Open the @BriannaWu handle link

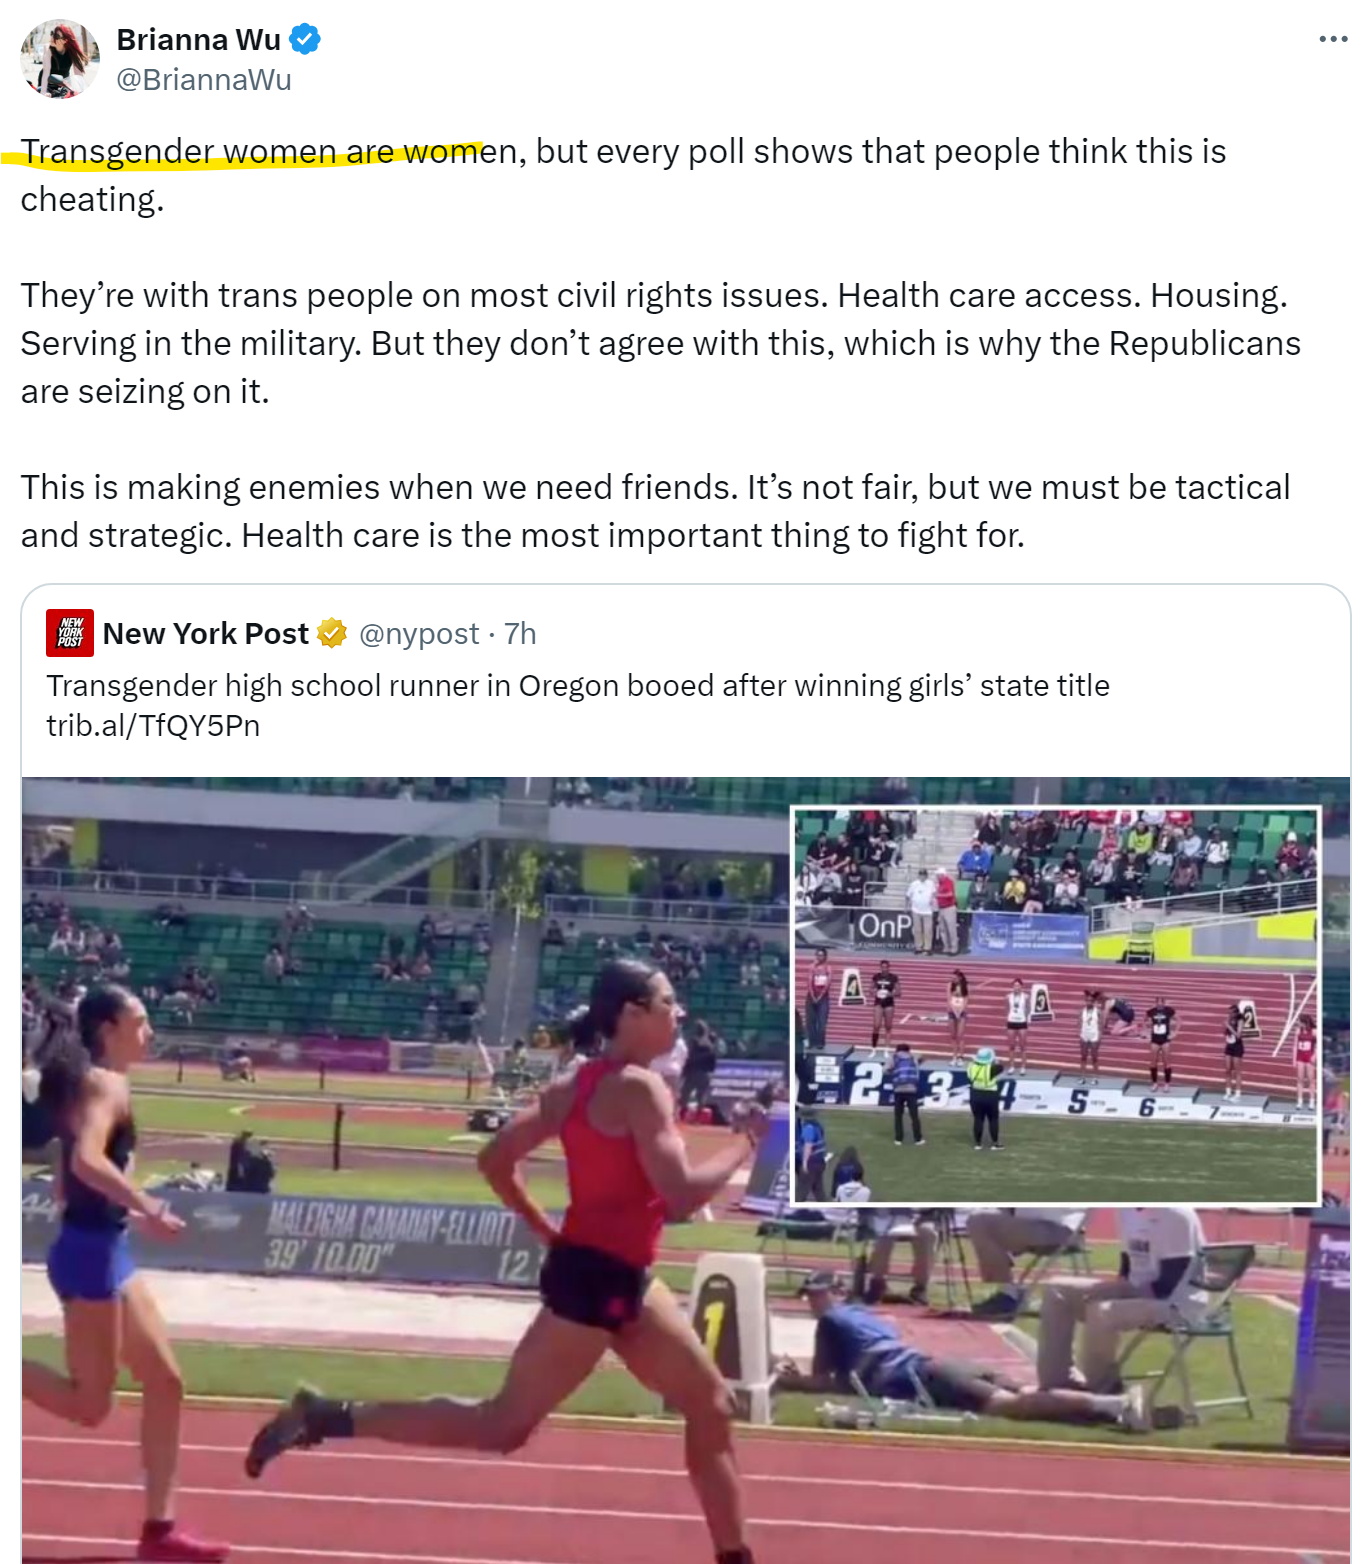click(204, 80)
